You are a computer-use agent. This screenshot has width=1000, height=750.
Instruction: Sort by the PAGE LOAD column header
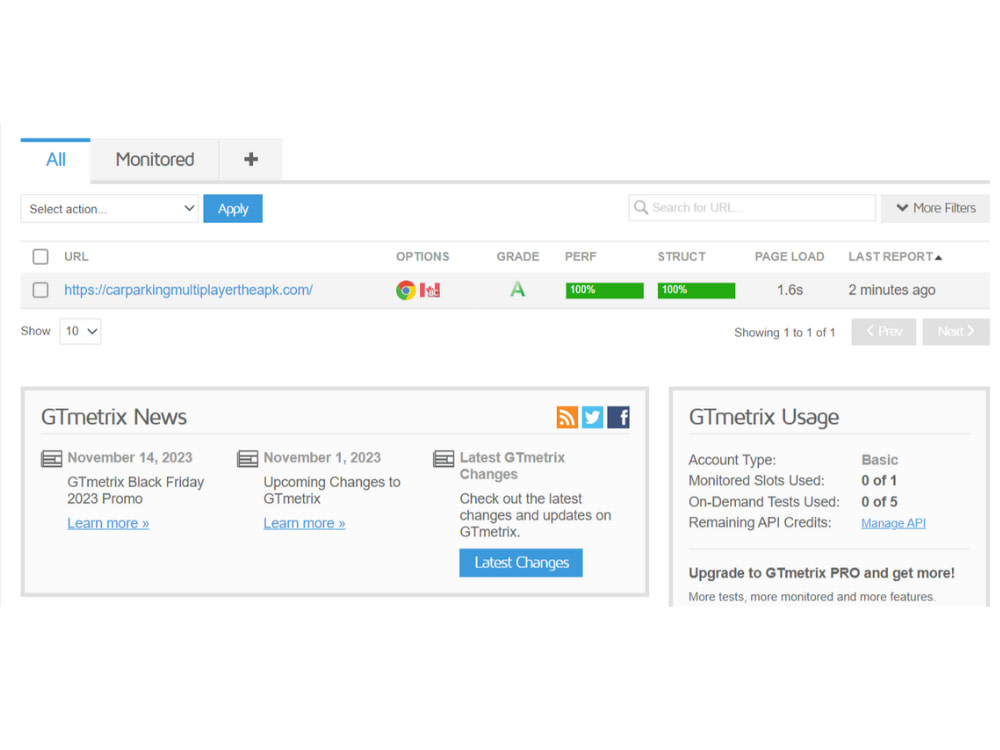(x=790, y=256)
